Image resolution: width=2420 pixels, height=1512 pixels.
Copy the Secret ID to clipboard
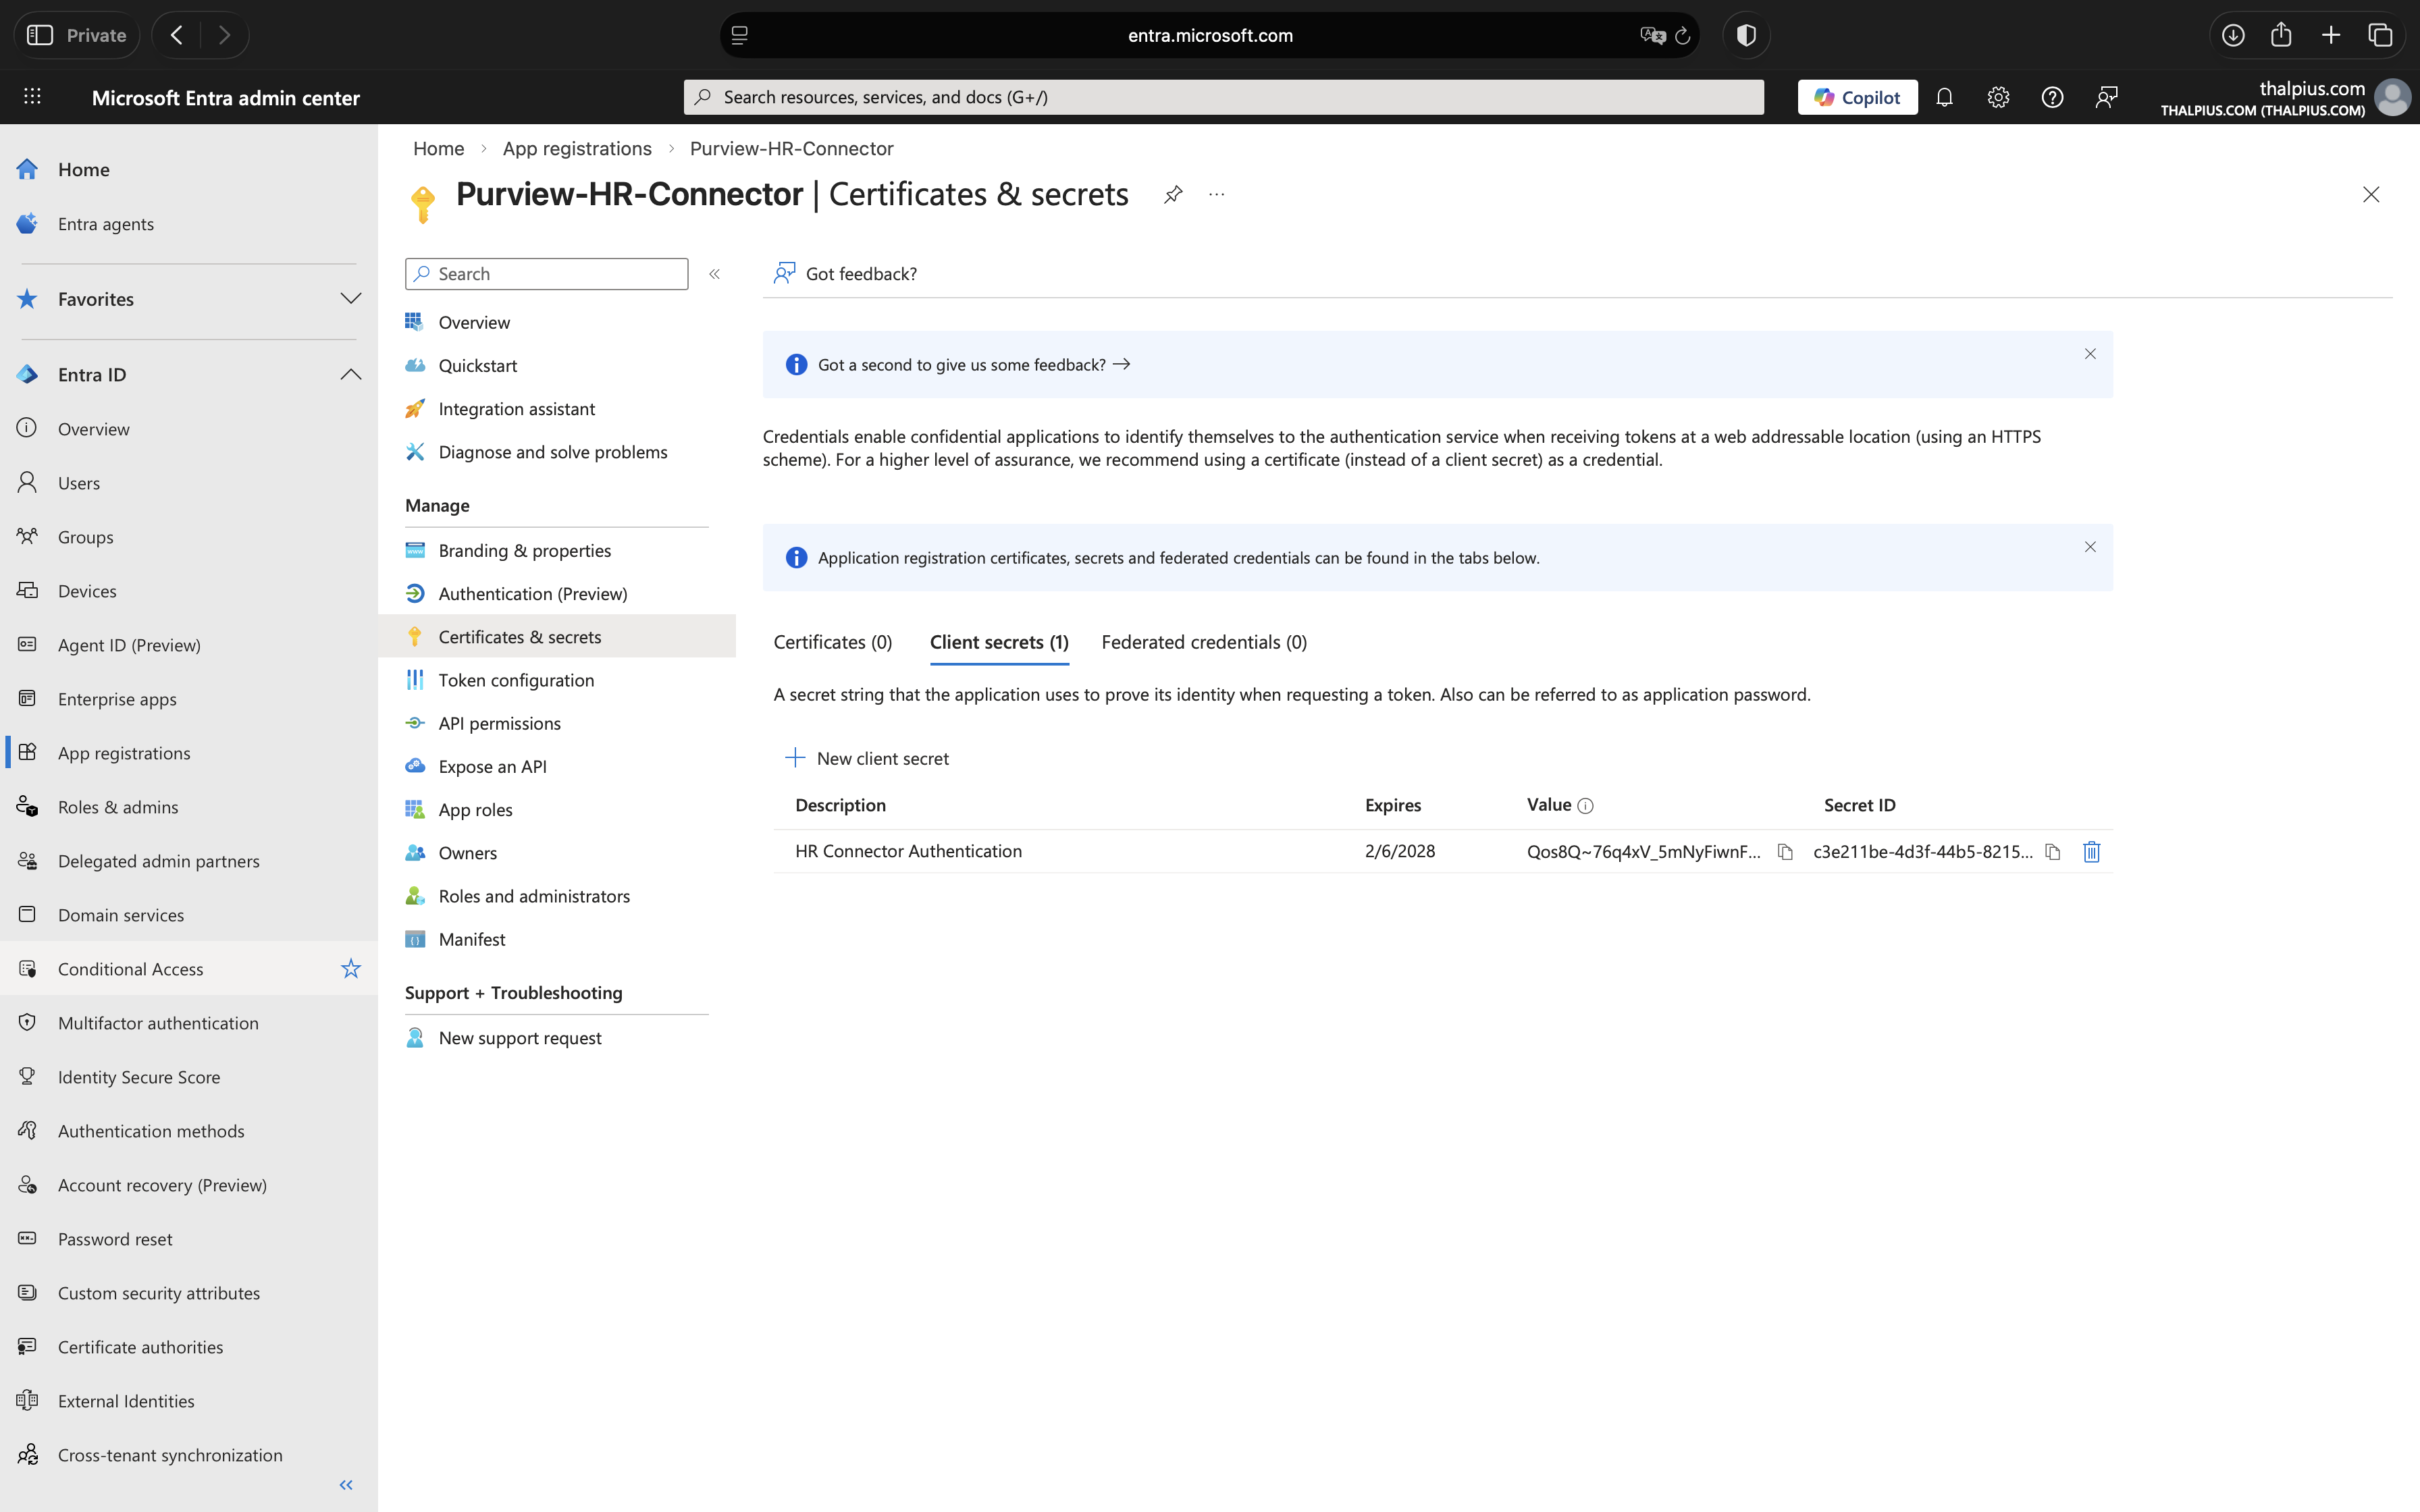[x=2053, y=852]
